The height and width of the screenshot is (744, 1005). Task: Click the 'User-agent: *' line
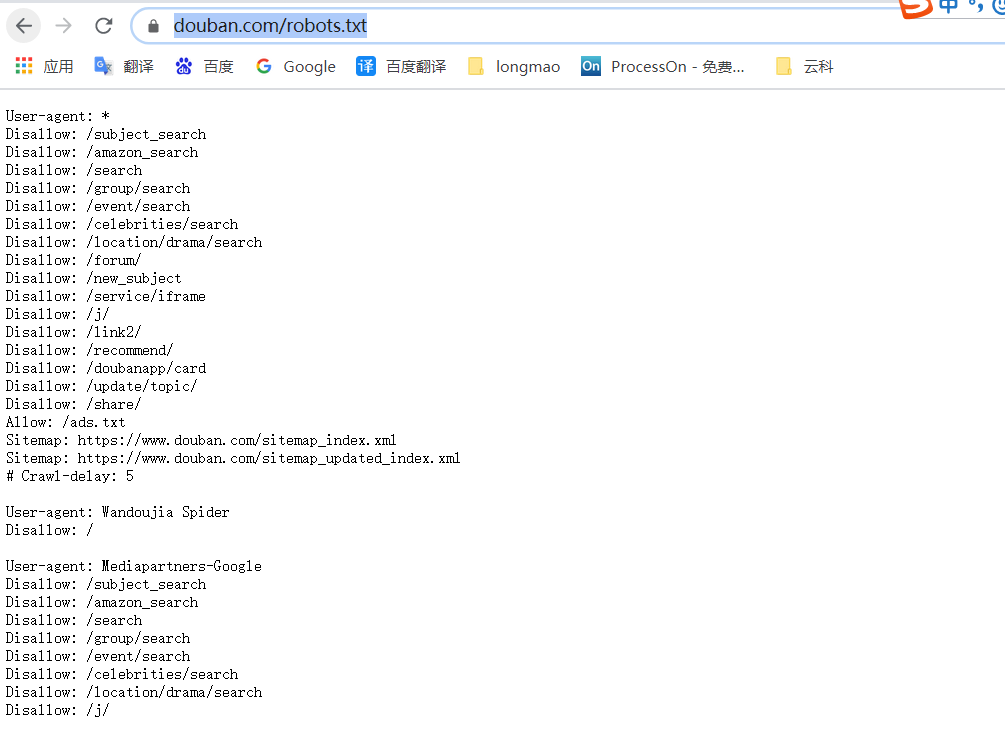pos(58,116)
